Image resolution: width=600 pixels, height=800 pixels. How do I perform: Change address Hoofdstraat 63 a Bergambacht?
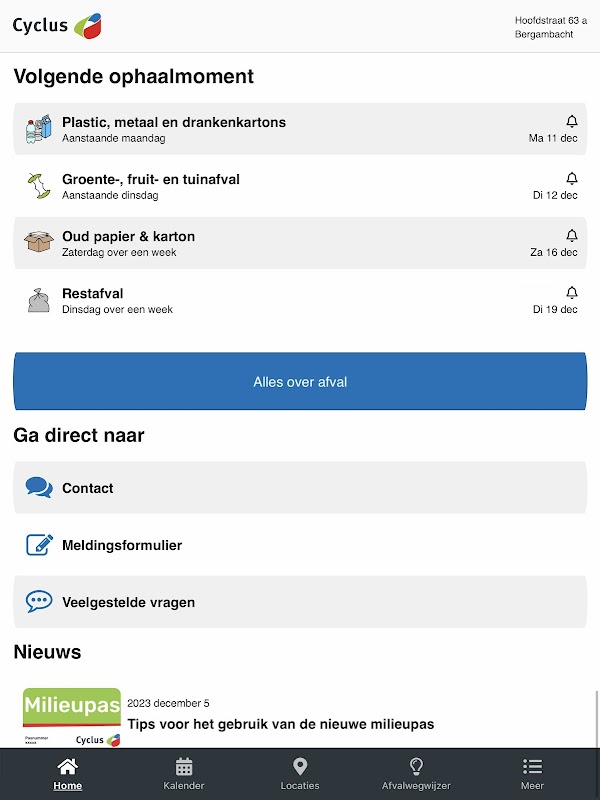pyautogui.click(x=550, y=27)
